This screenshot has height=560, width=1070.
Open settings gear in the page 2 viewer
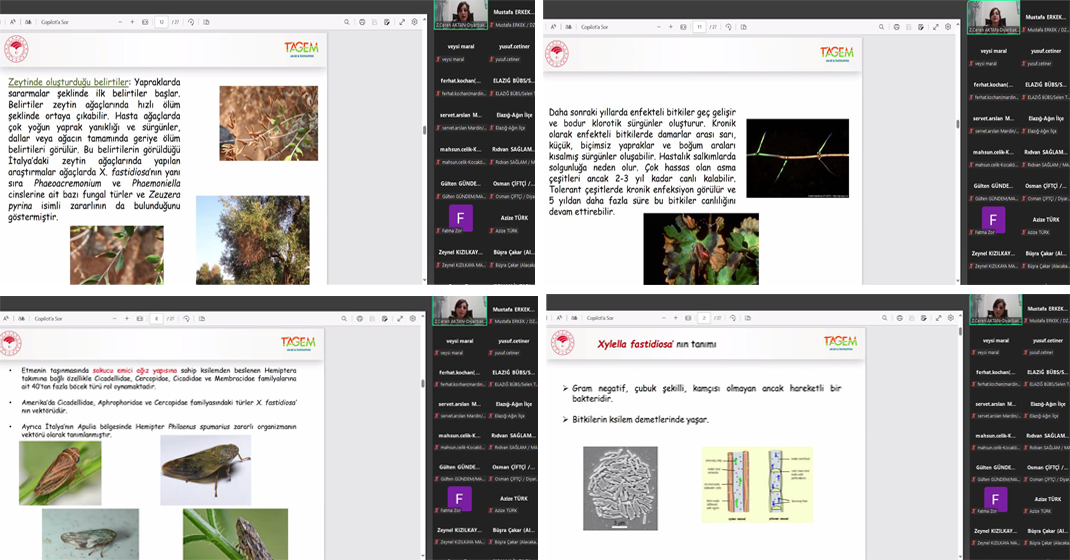click(x=948, y=318)
